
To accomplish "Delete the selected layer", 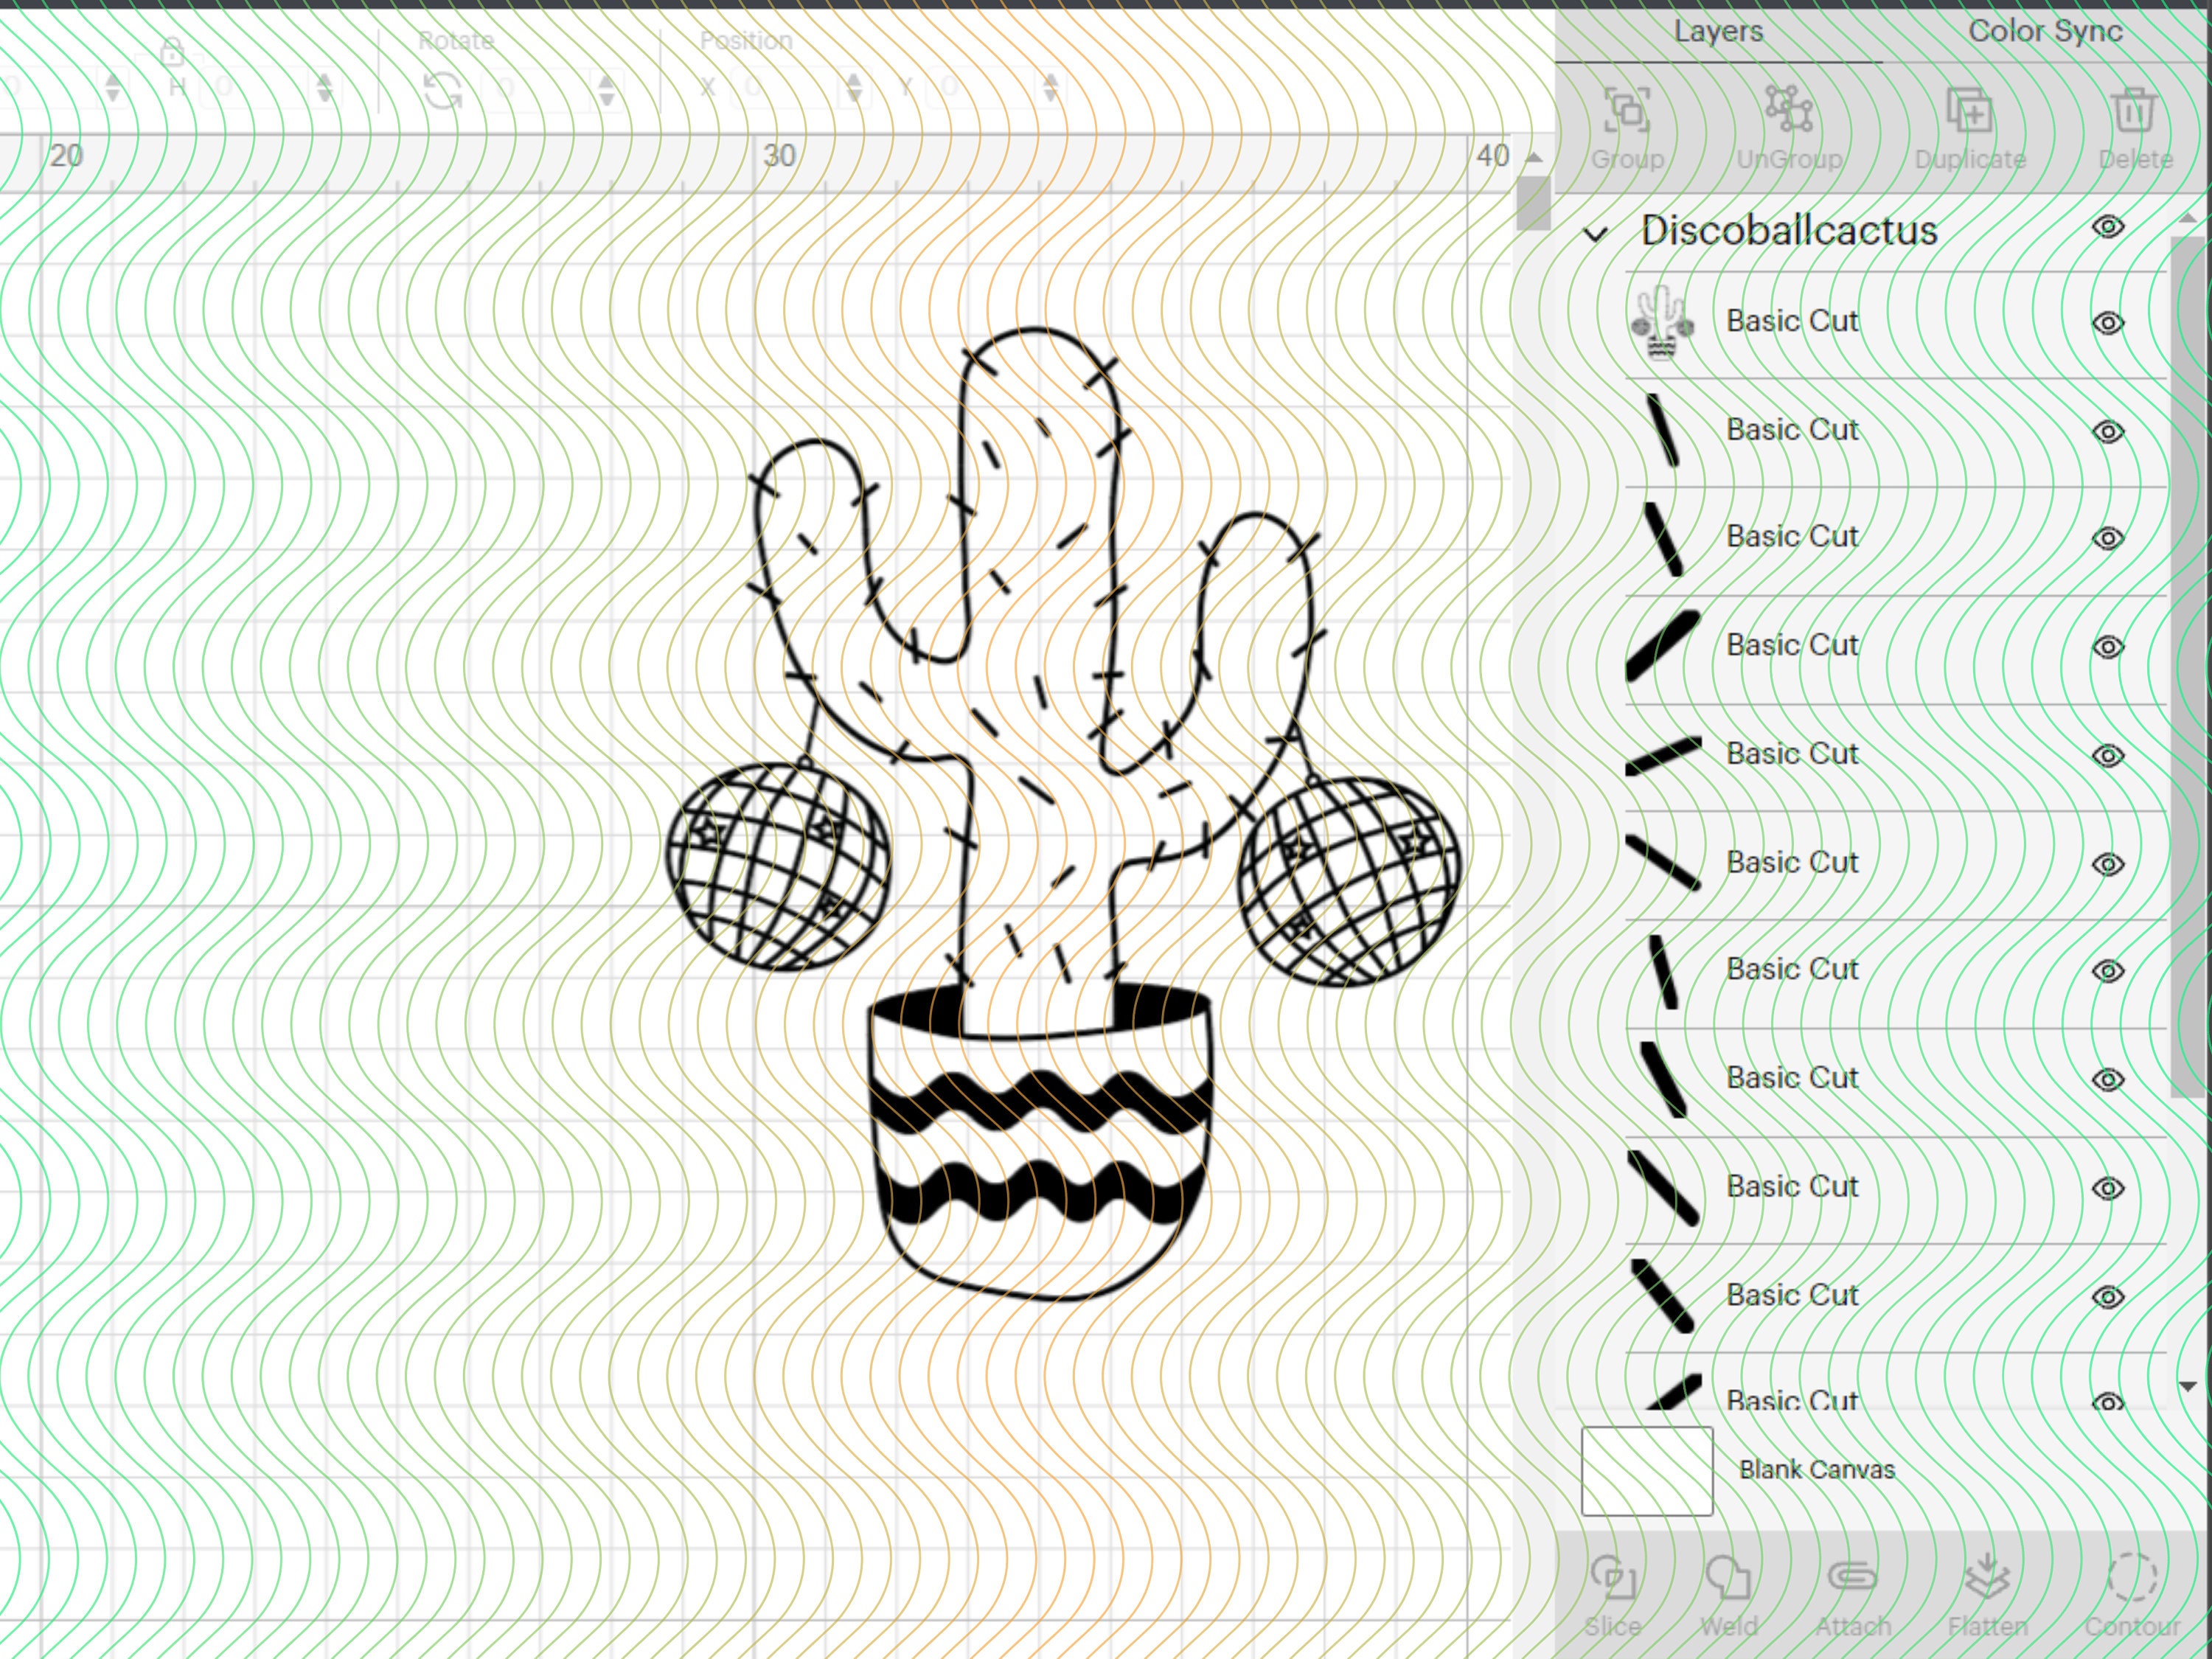I will (x=2133, y=120).
